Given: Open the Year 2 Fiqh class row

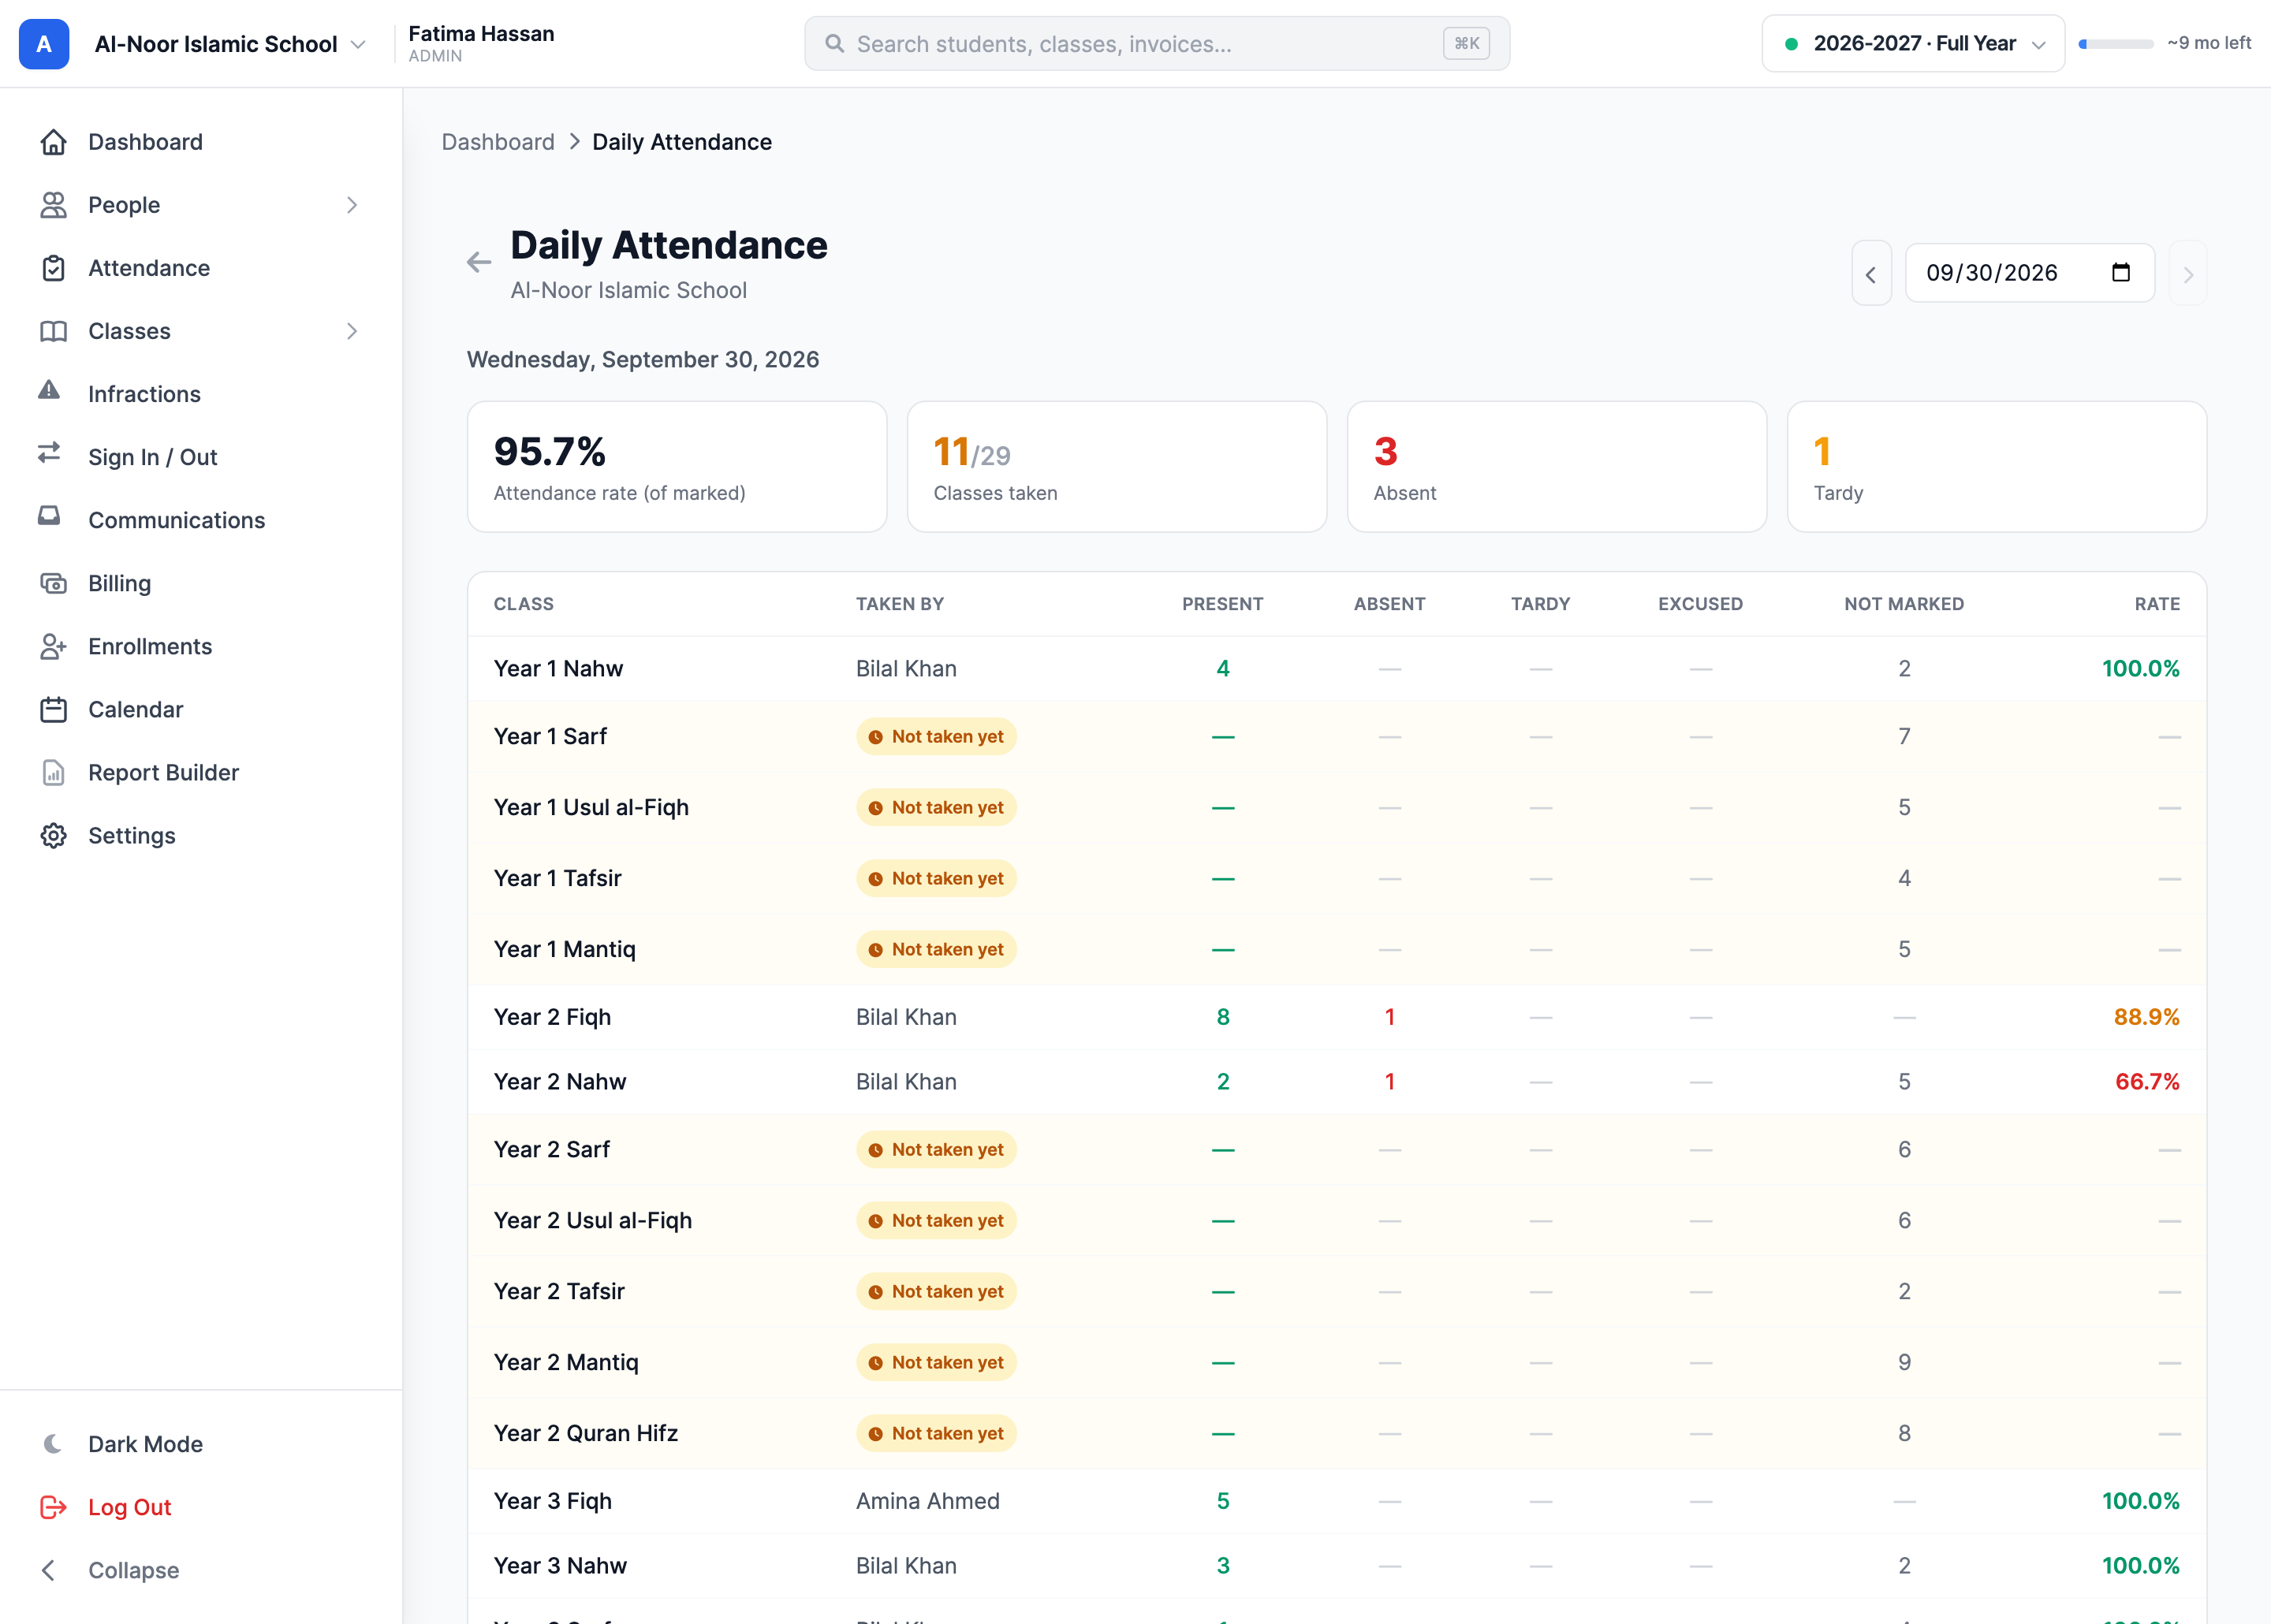Looking at the screenshot, I should [x=1337, y=1017].
